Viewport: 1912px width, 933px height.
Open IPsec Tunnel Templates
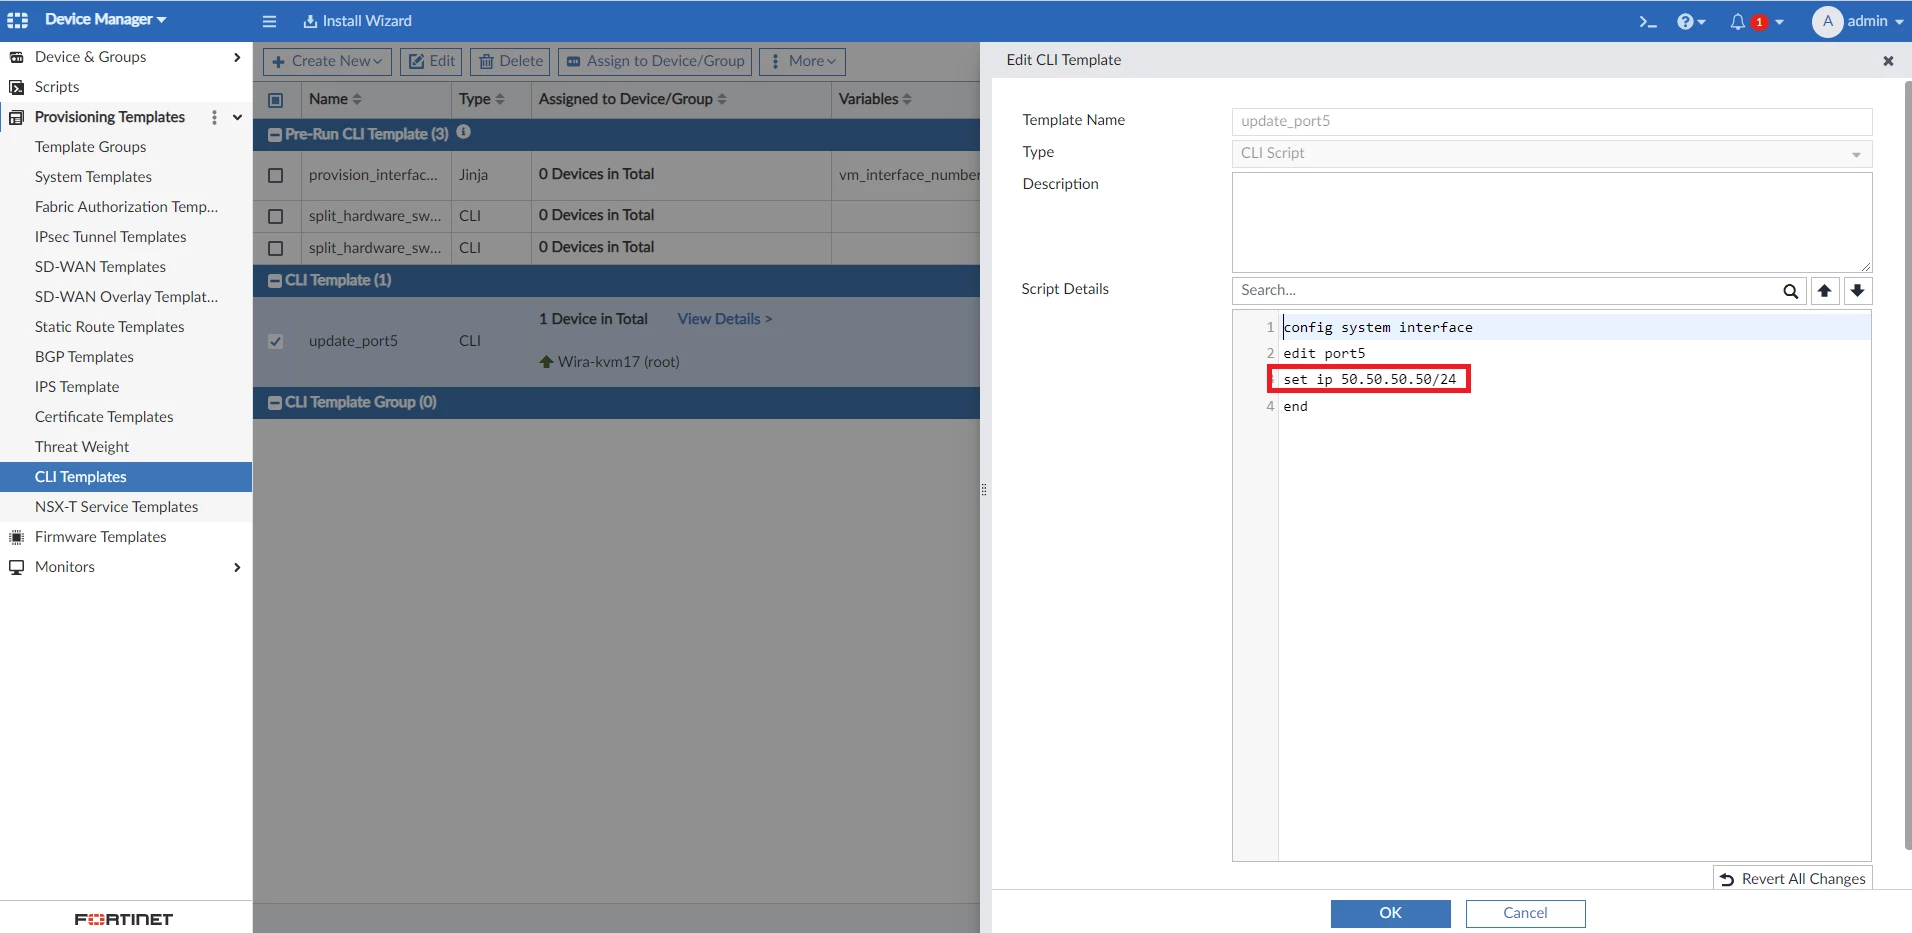[x=110, y=237]
